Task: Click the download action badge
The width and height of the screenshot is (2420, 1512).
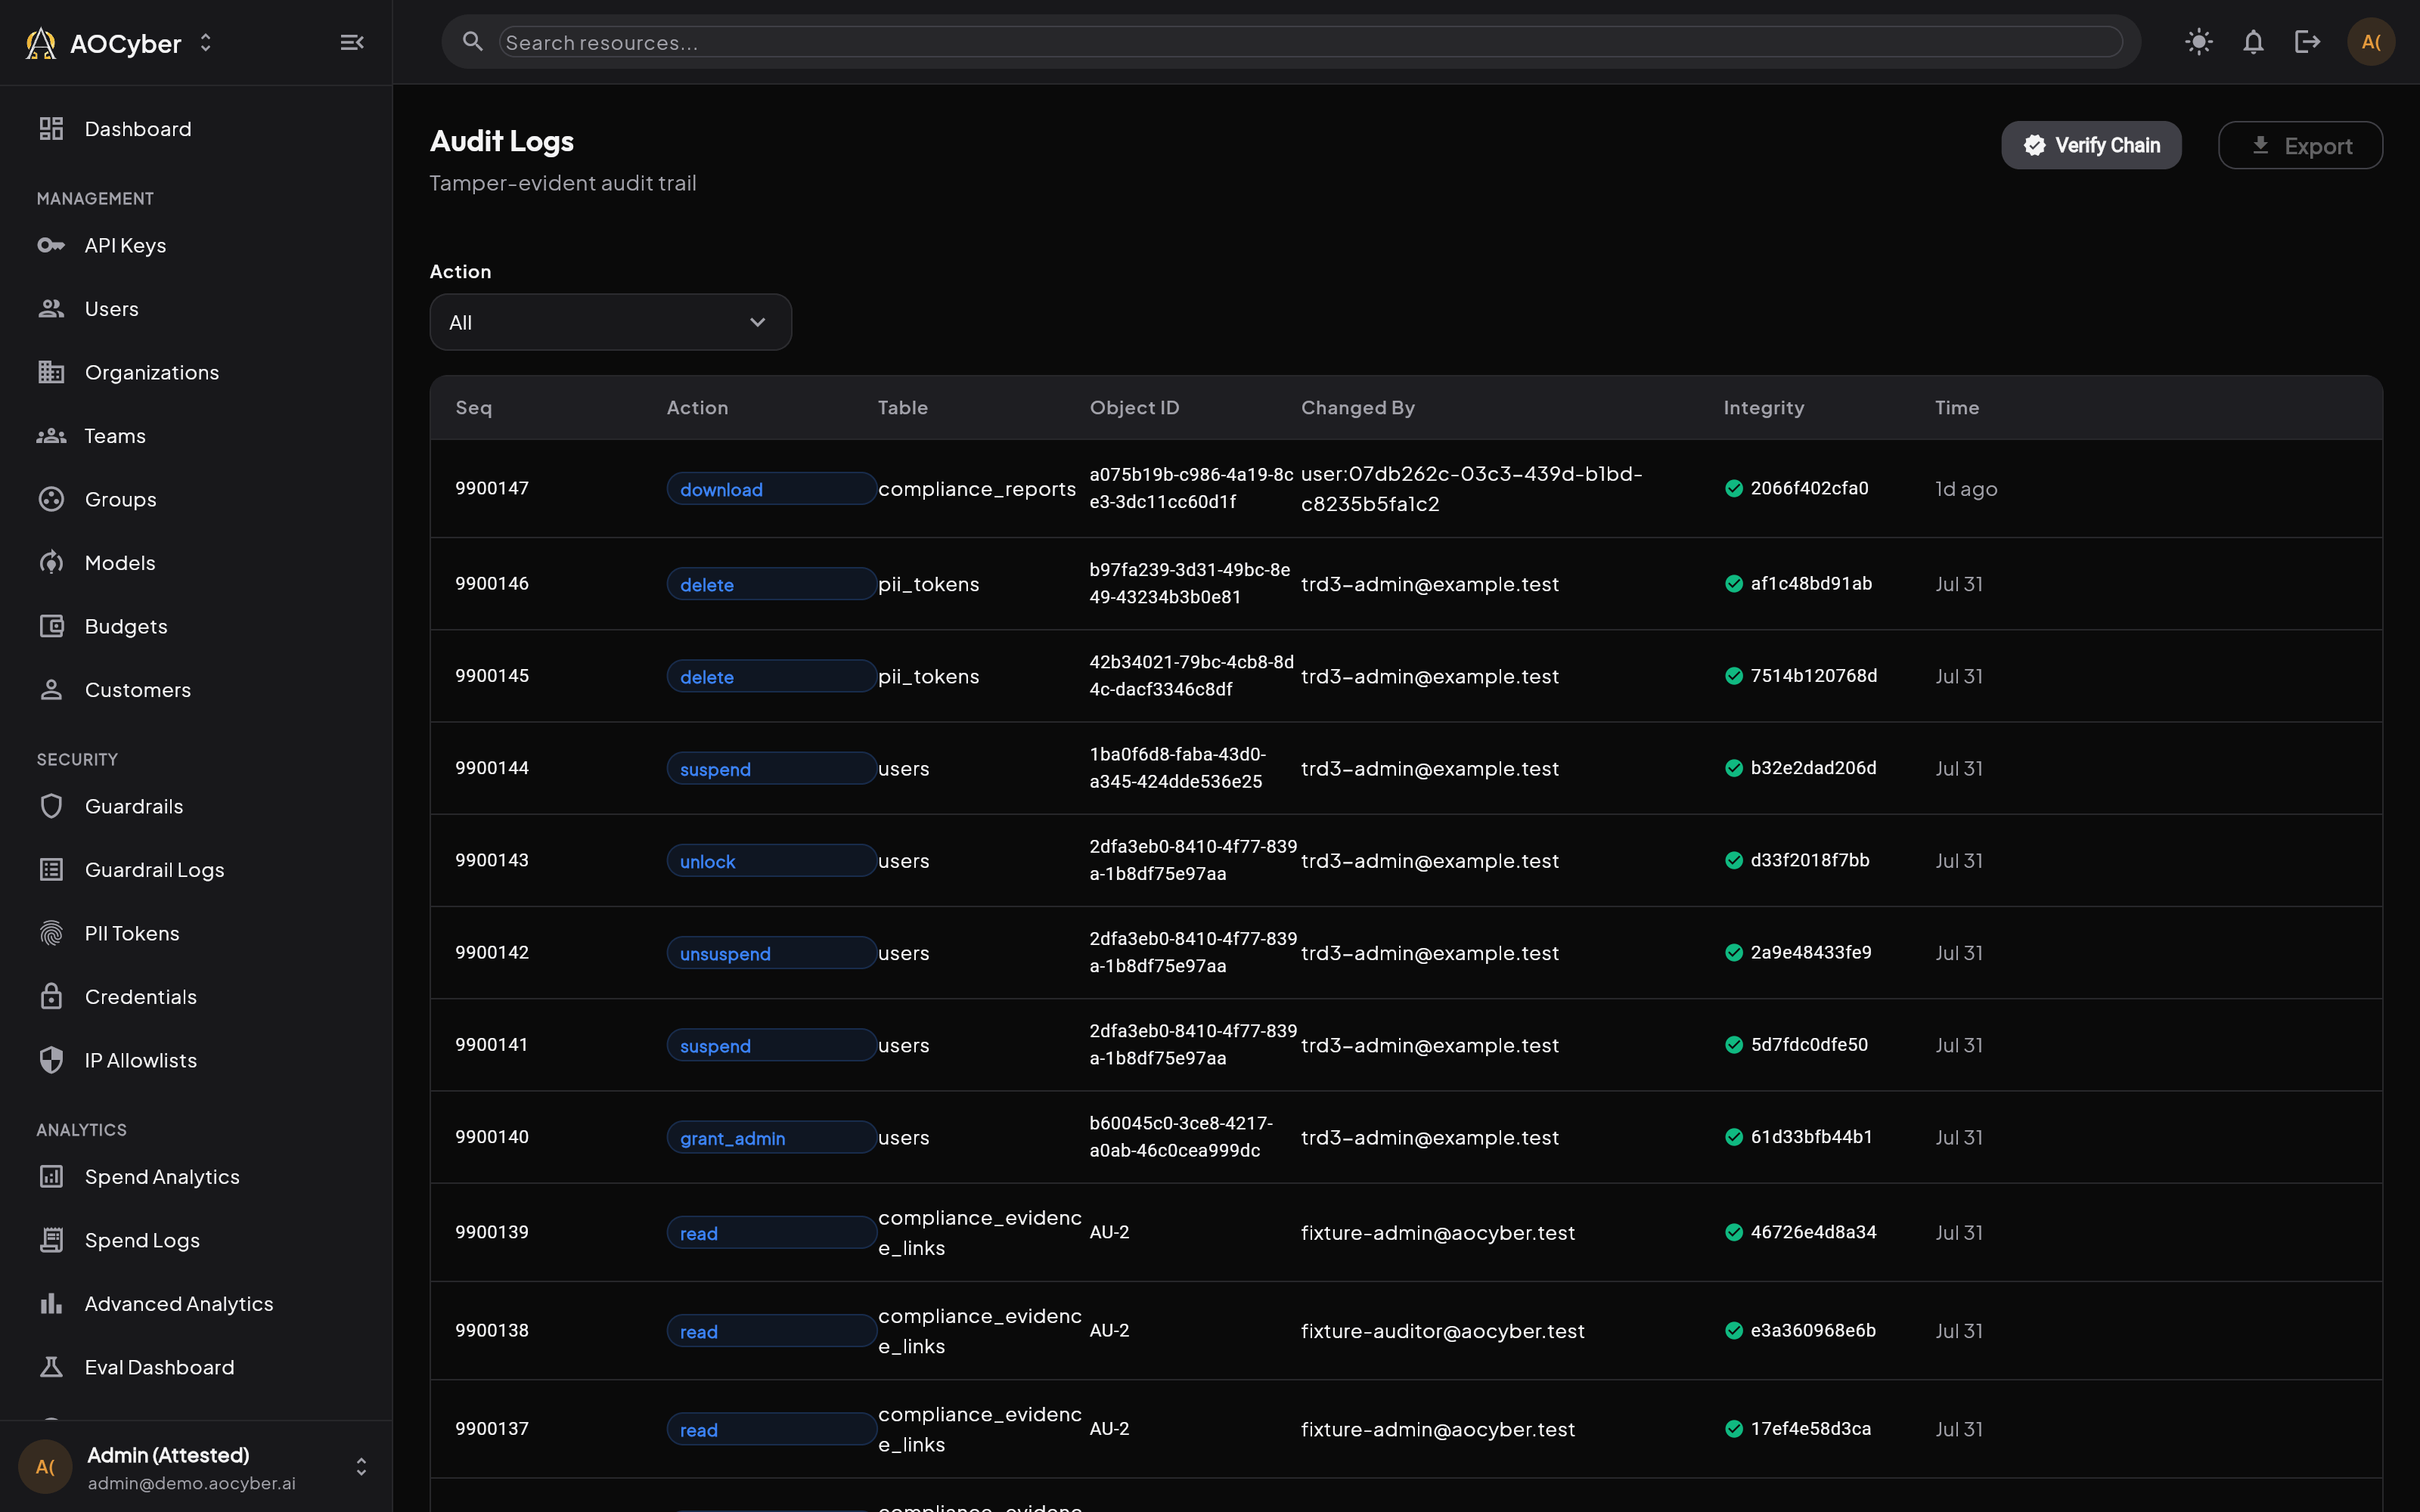Action: point(771,489)
